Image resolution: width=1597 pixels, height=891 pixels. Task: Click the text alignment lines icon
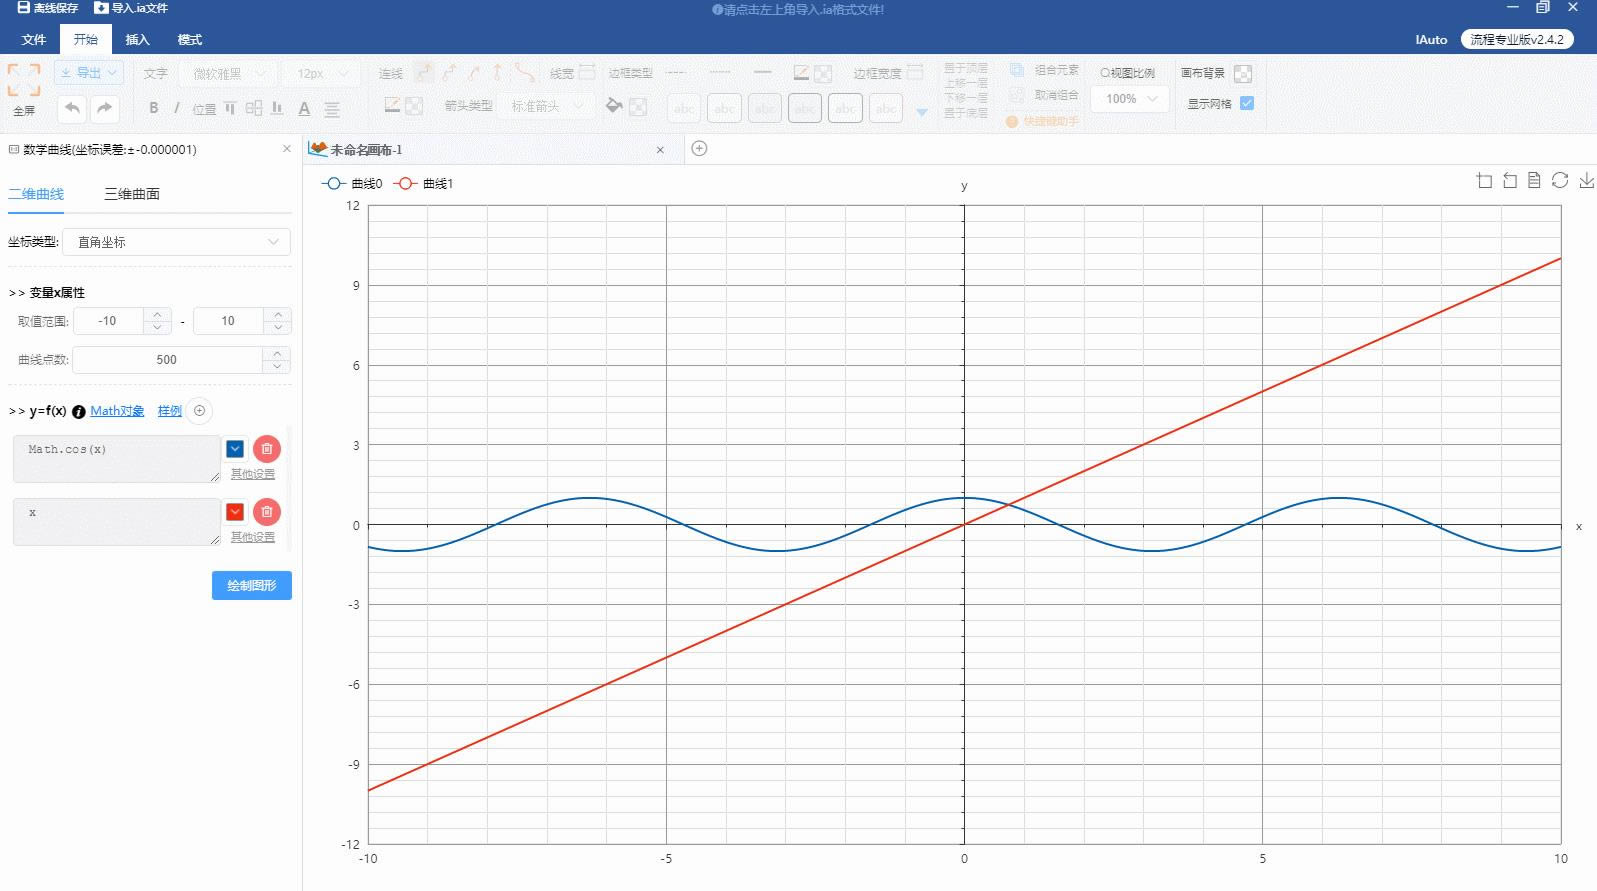coord(332,108)
